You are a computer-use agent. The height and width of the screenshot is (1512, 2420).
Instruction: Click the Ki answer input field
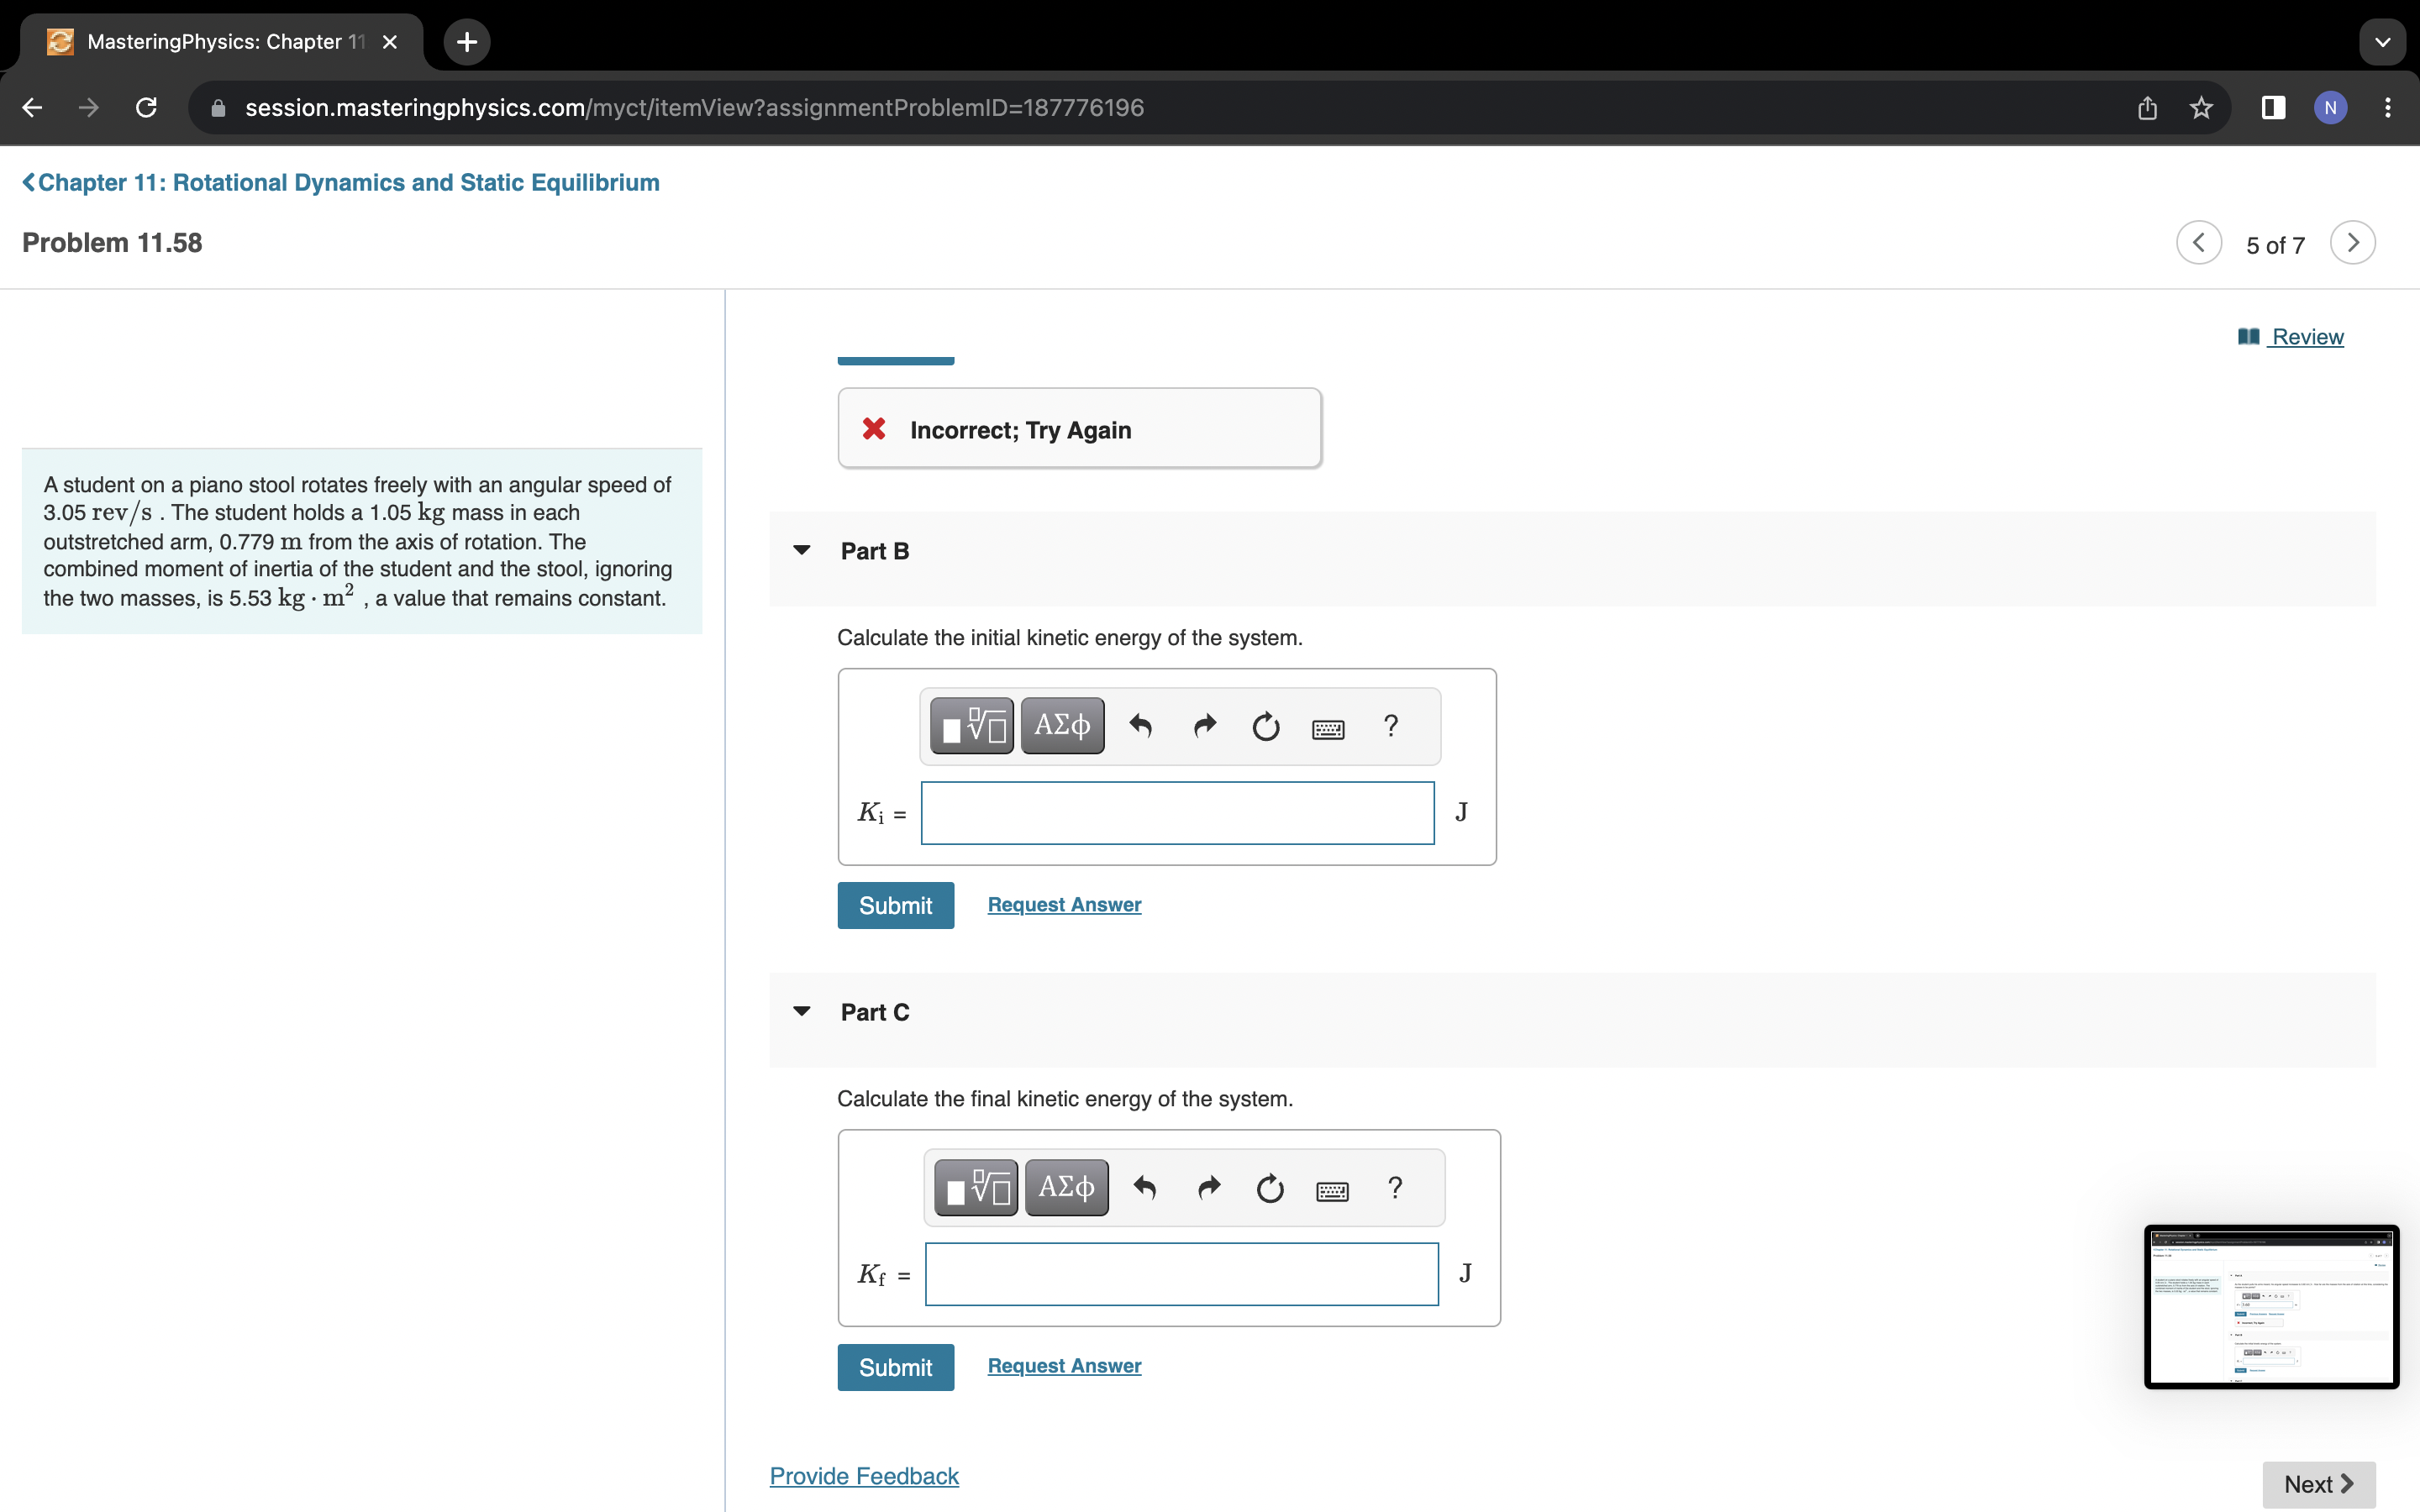1177,813
